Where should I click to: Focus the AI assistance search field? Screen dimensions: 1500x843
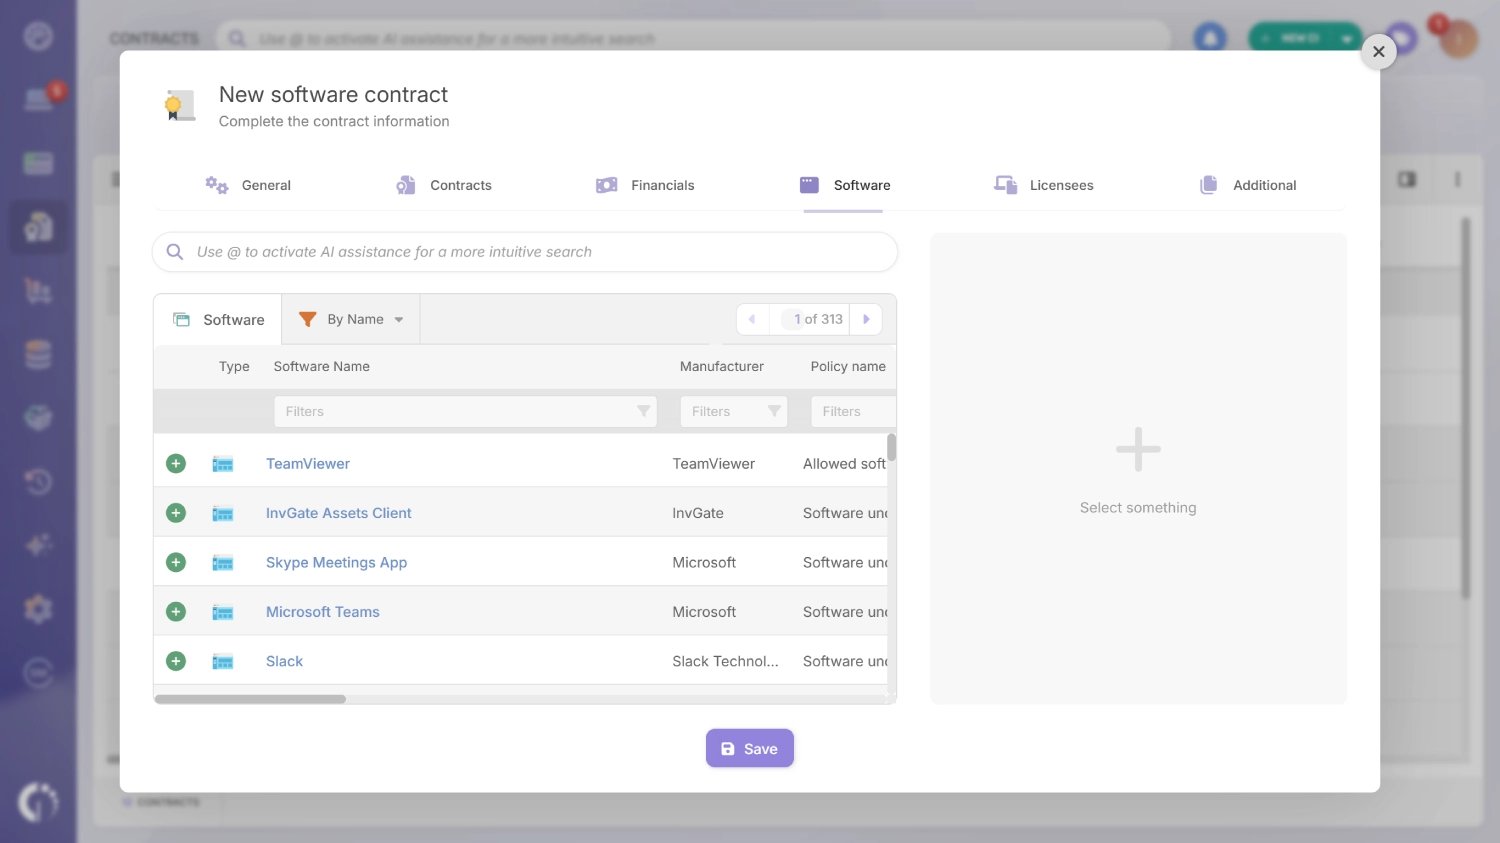525,252
